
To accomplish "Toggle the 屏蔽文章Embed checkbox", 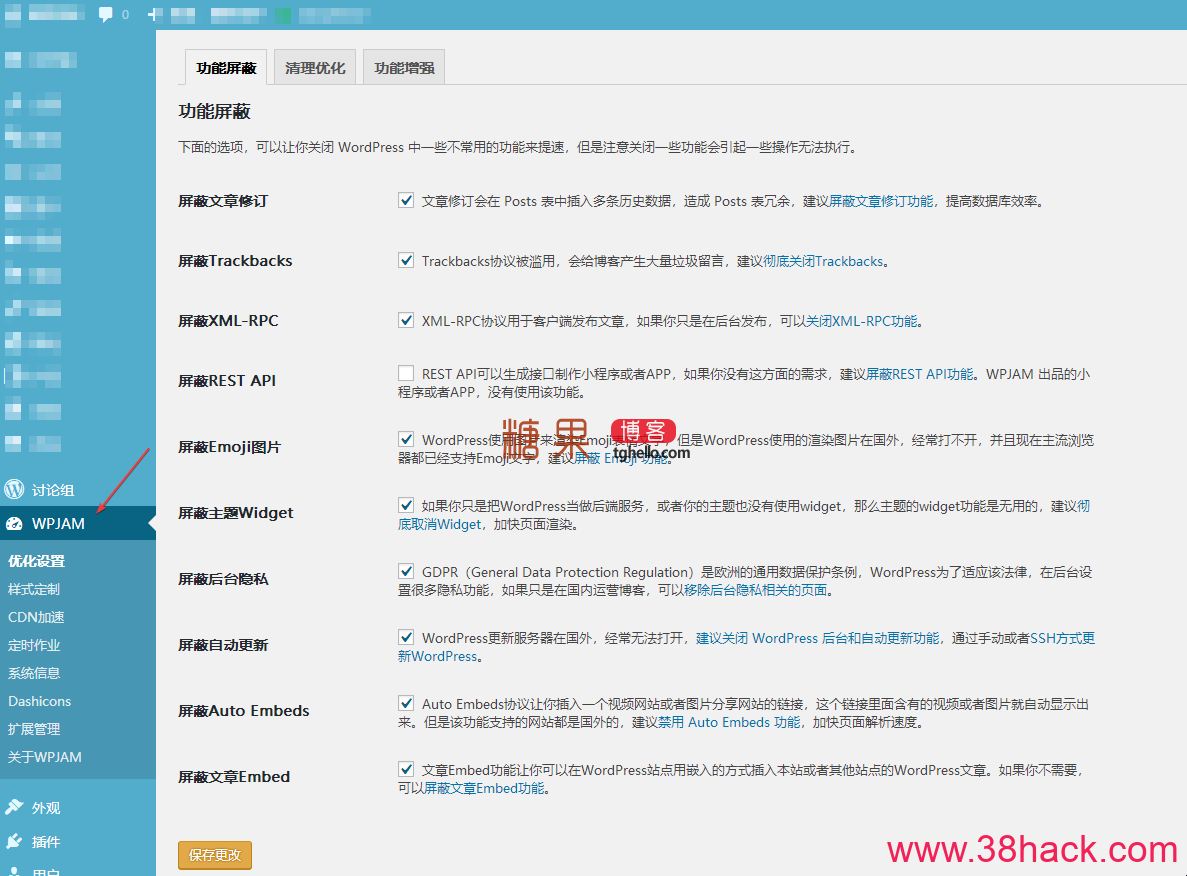I will click(x=406, y=769).
